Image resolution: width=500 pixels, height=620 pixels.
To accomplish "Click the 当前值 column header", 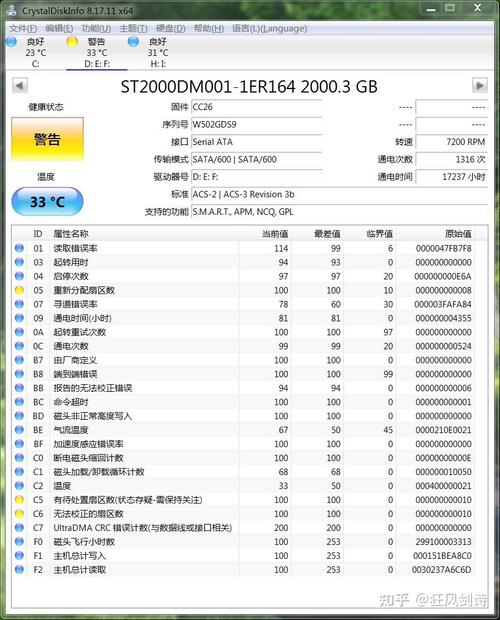I will (x=265, y=234).
